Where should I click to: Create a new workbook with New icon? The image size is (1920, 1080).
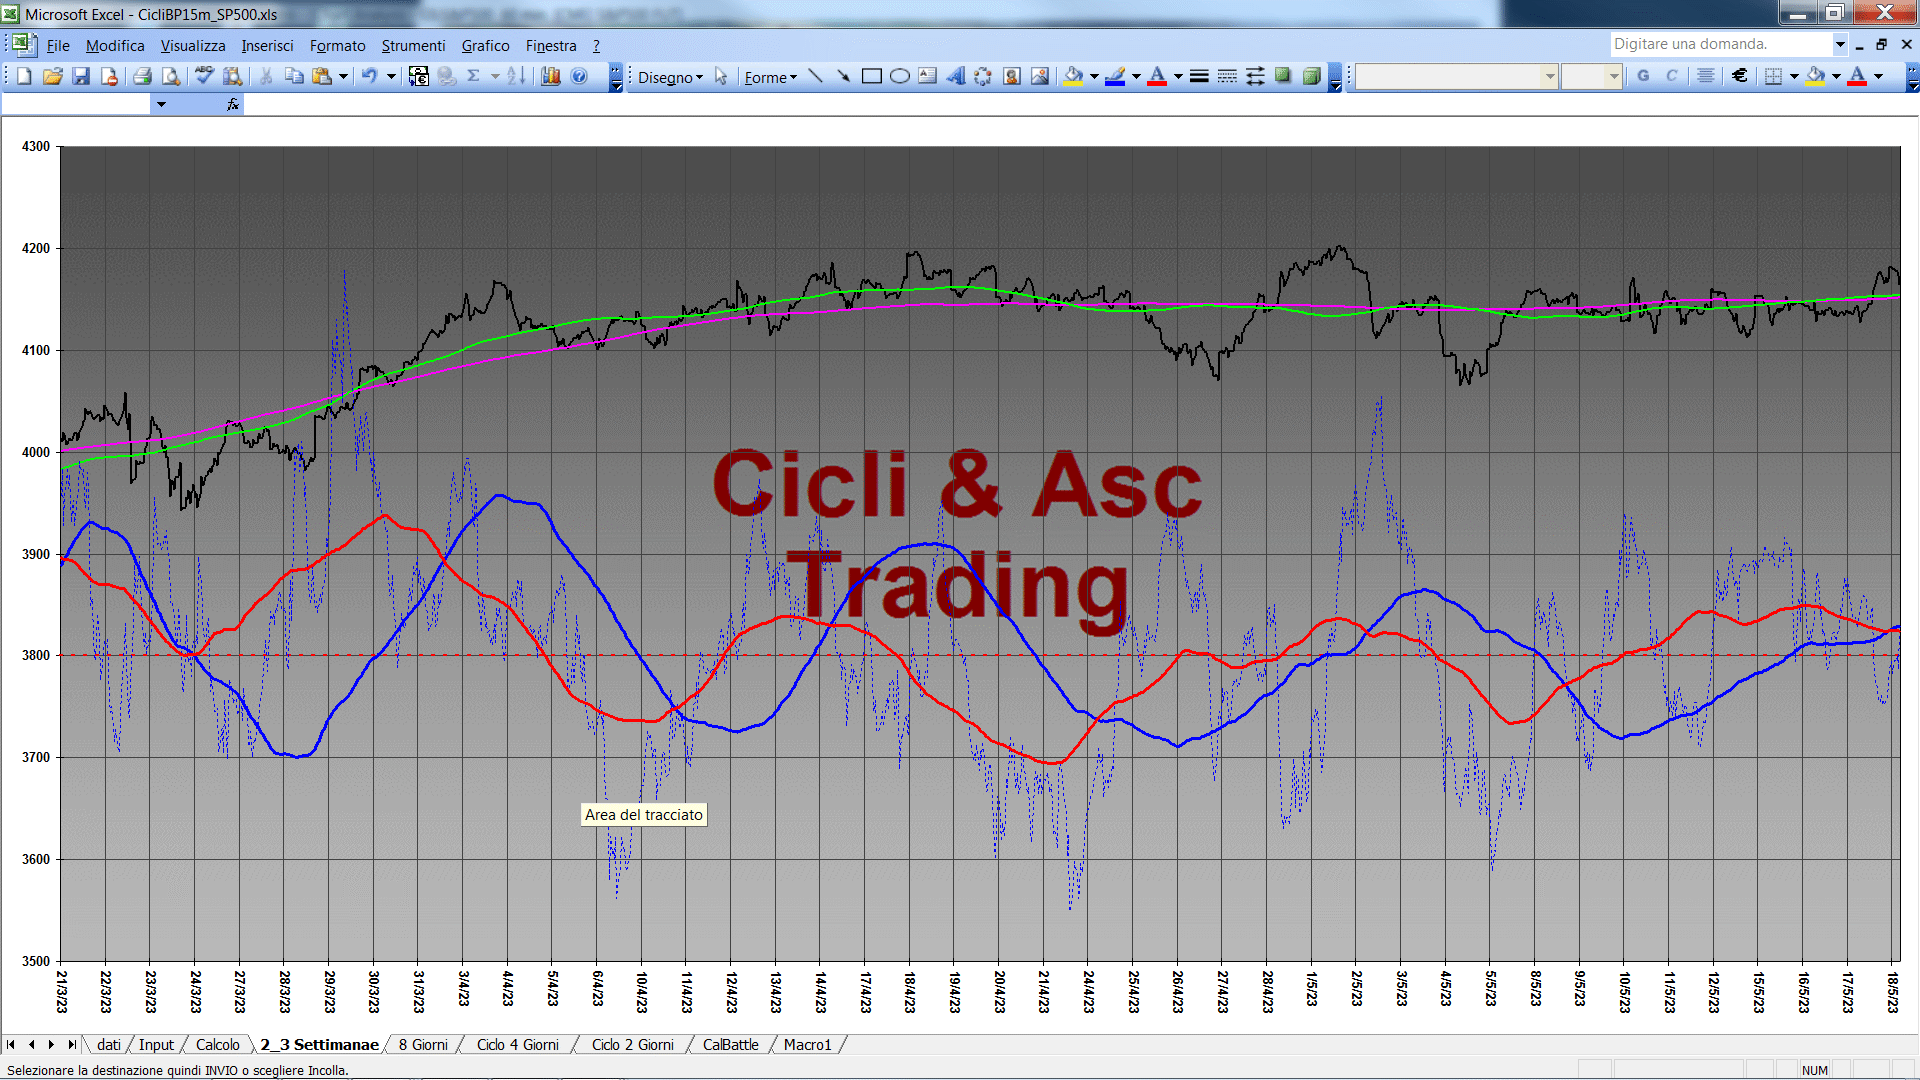25,76
